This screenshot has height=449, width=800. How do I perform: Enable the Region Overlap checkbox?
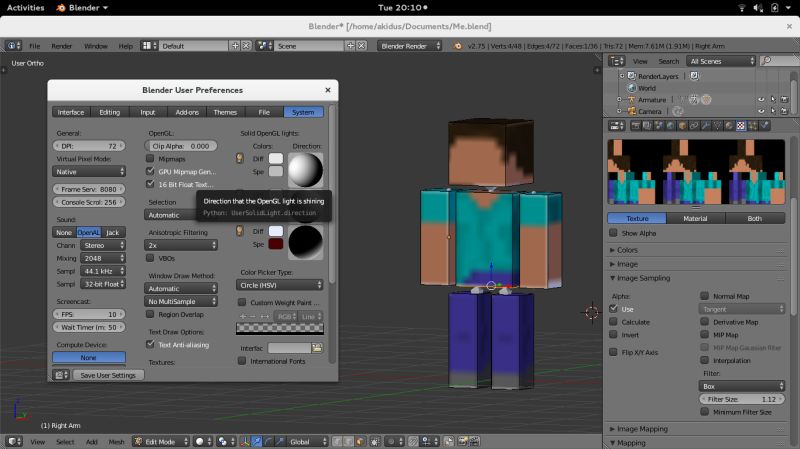[x=150, y=314]
